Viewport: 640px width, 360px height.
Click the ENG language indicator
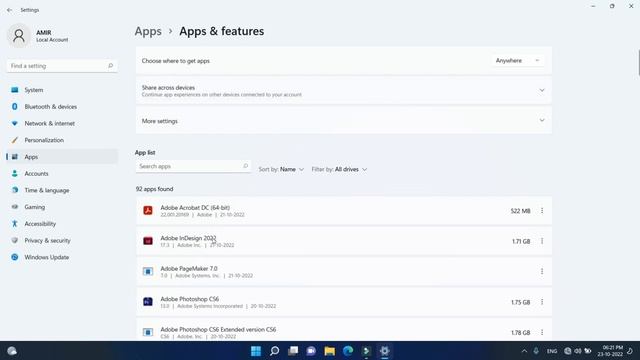click(x=552, y=351)
